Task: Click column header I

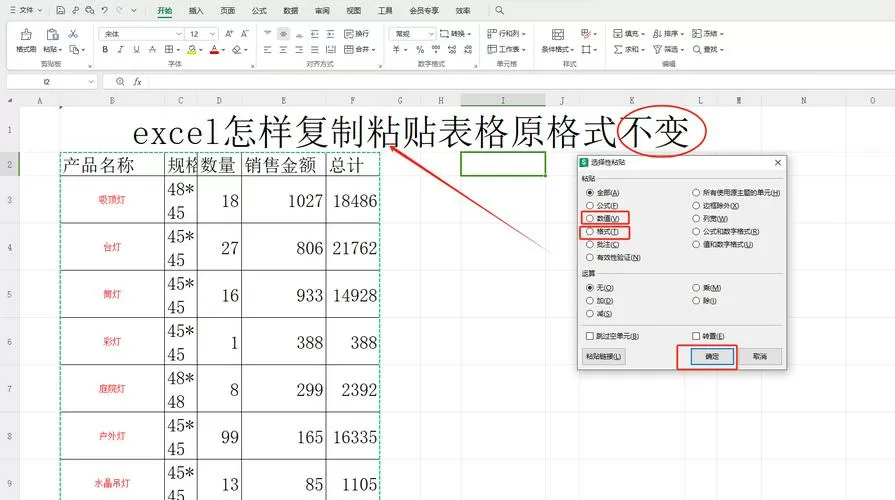Action: 503,100
